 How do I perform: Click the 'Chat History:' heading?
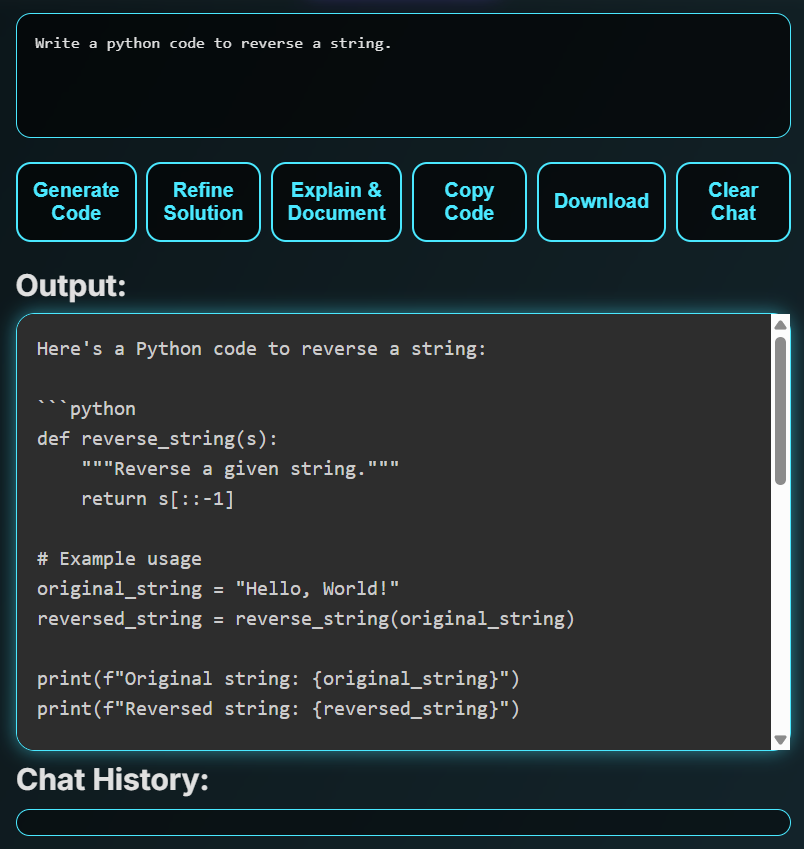tap(113, 780)
